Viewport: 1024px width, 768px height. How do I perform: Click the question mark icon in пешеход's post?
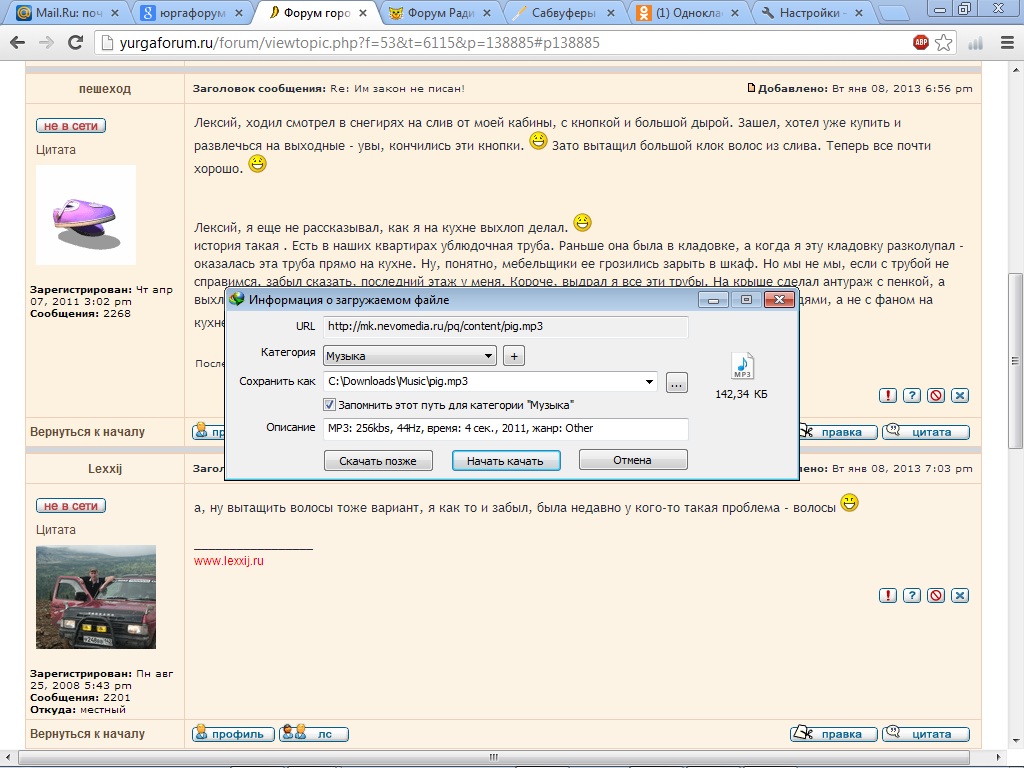coord(912,395)
